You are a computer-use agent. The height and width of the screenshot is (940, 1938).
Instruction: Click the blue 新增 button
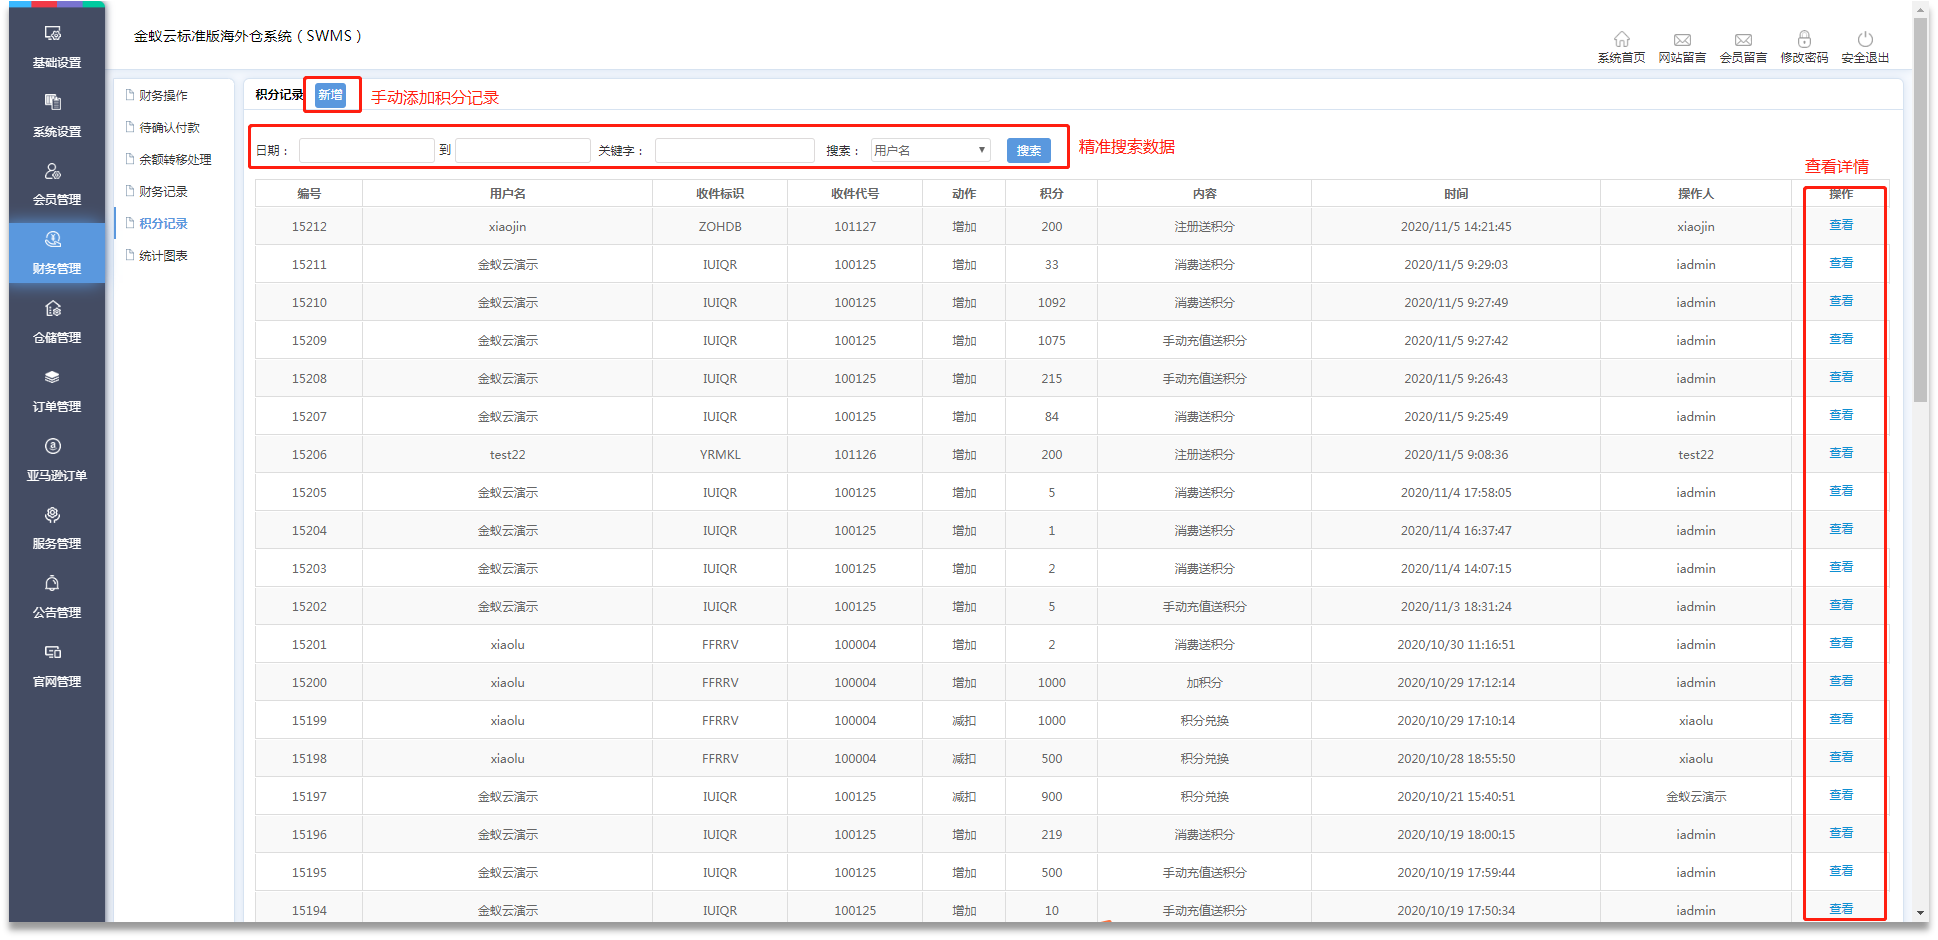click(331, 95)
